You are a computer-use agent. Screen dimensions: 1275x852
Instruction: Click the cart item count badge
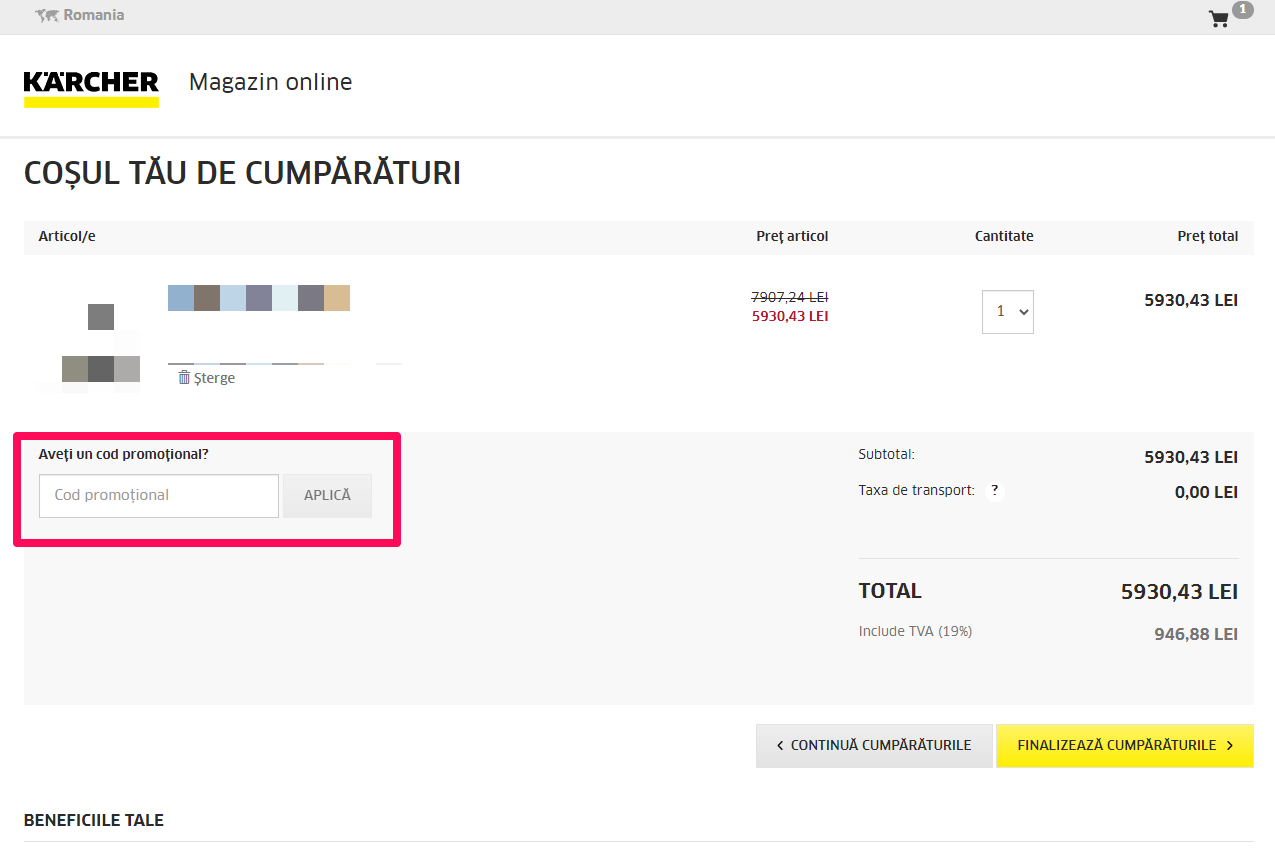pyautogui.click(x=1242, y=10)
